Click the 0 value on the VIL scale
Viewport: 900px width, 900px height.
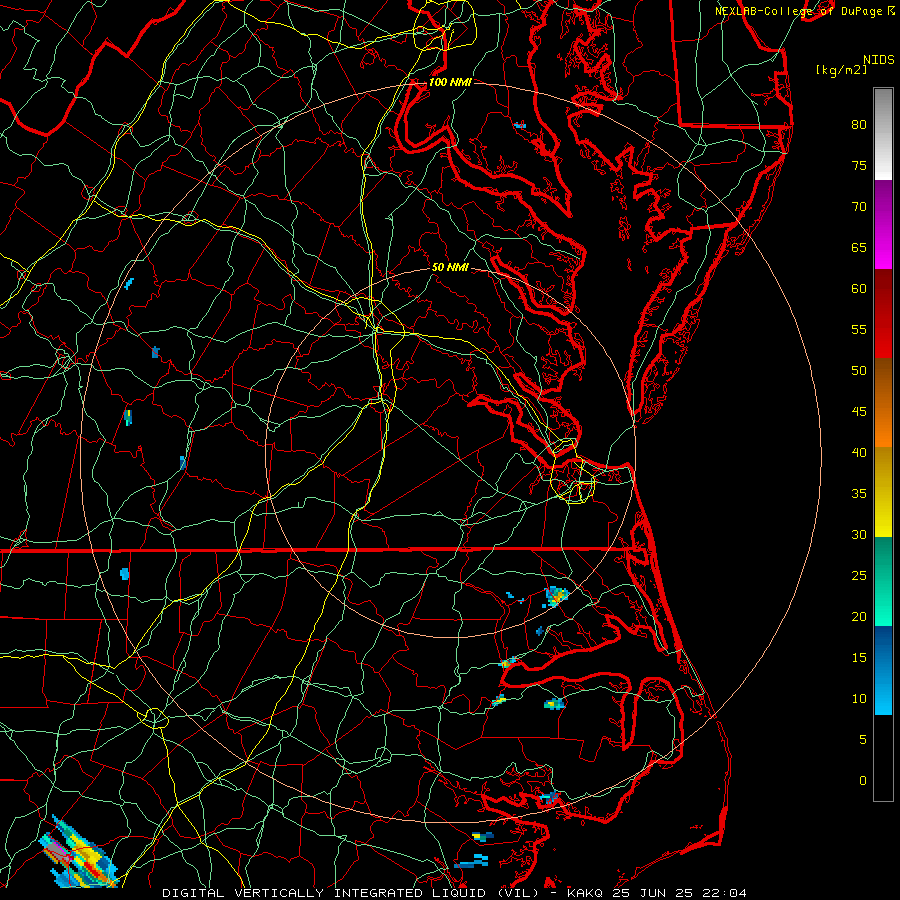coord(863,781)
